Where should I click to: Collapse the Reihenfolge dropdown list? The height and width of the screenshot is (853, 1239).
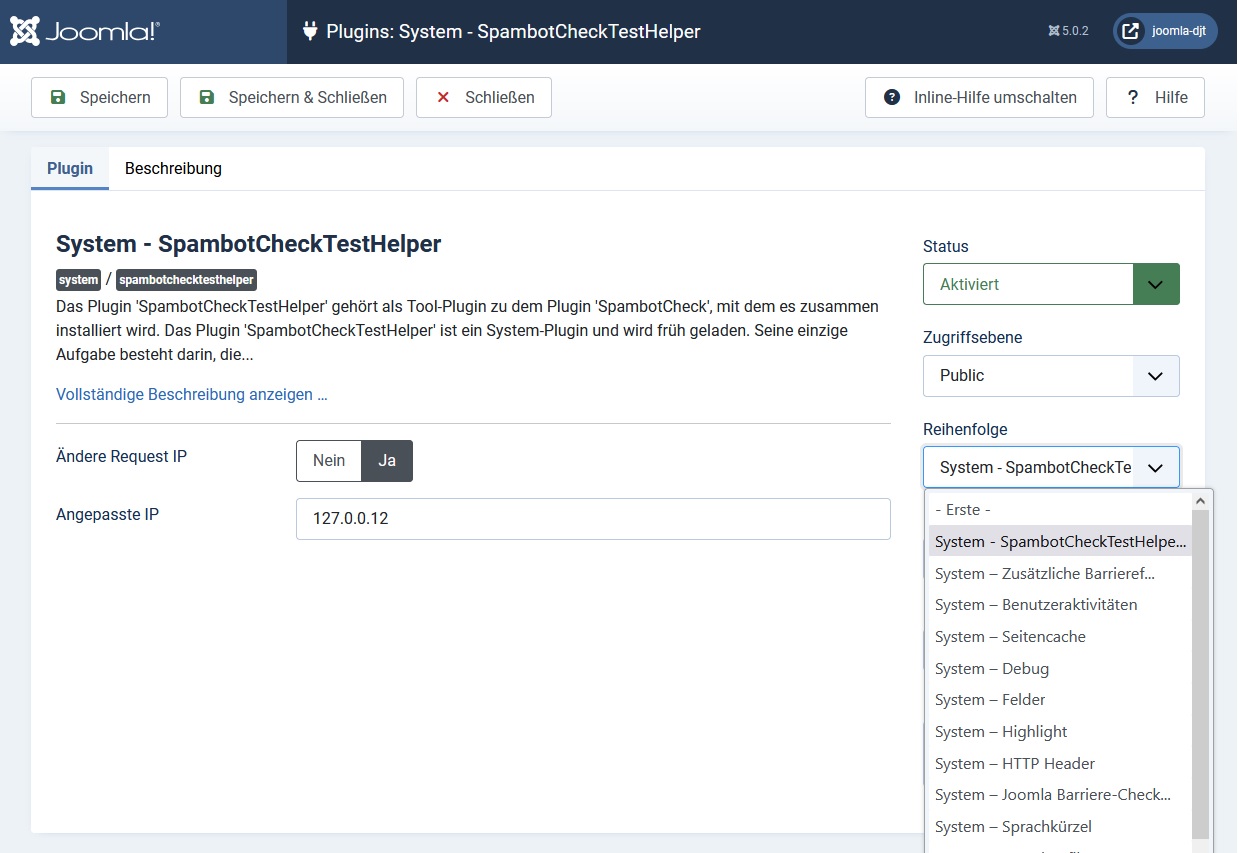(1155, 467)
